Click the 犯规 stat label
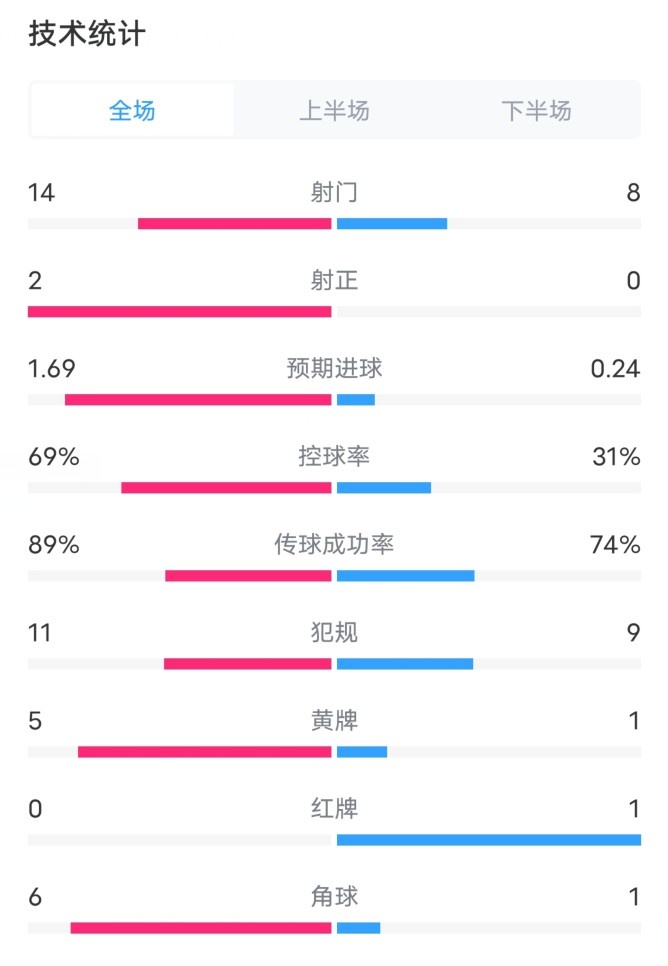 (x=334, y=632)
